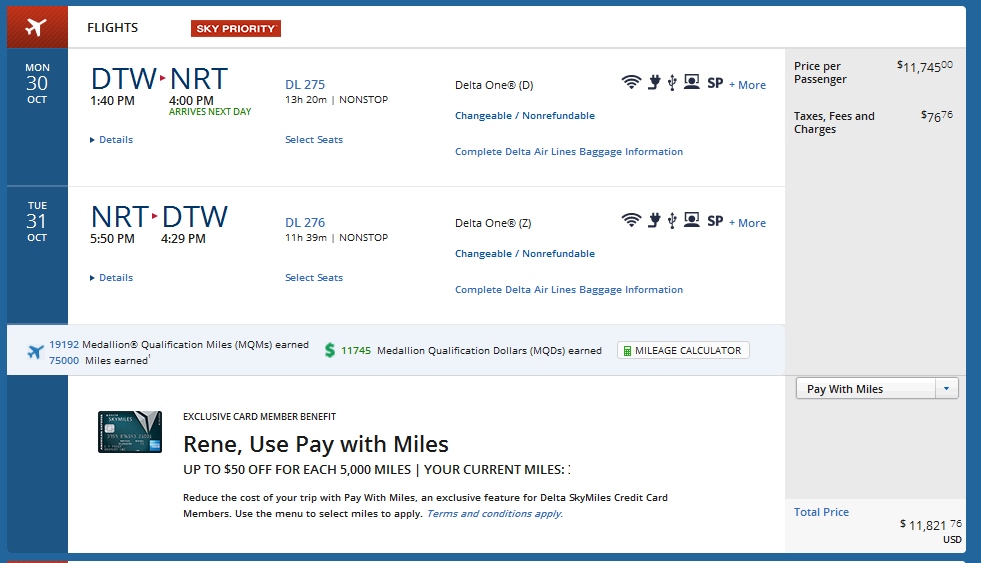The image size is (981, 563).
Task: Click the red airplane Flights header icon
Action: (x=37, y=27)
